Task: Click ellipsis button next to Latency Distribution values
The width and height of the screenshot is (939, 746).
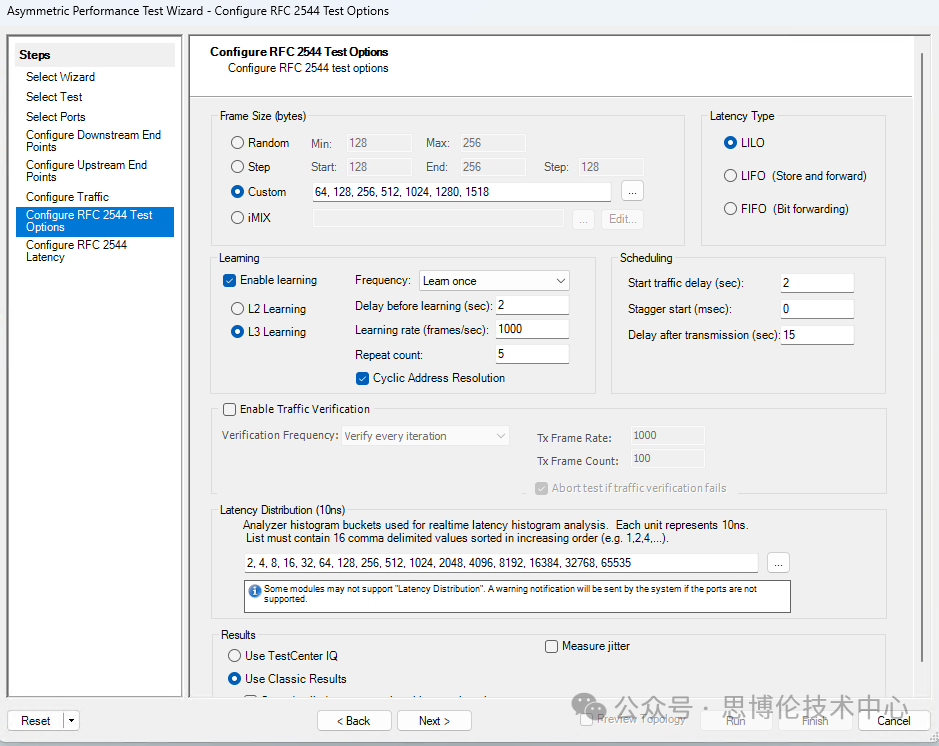Action: click(780, 562)
